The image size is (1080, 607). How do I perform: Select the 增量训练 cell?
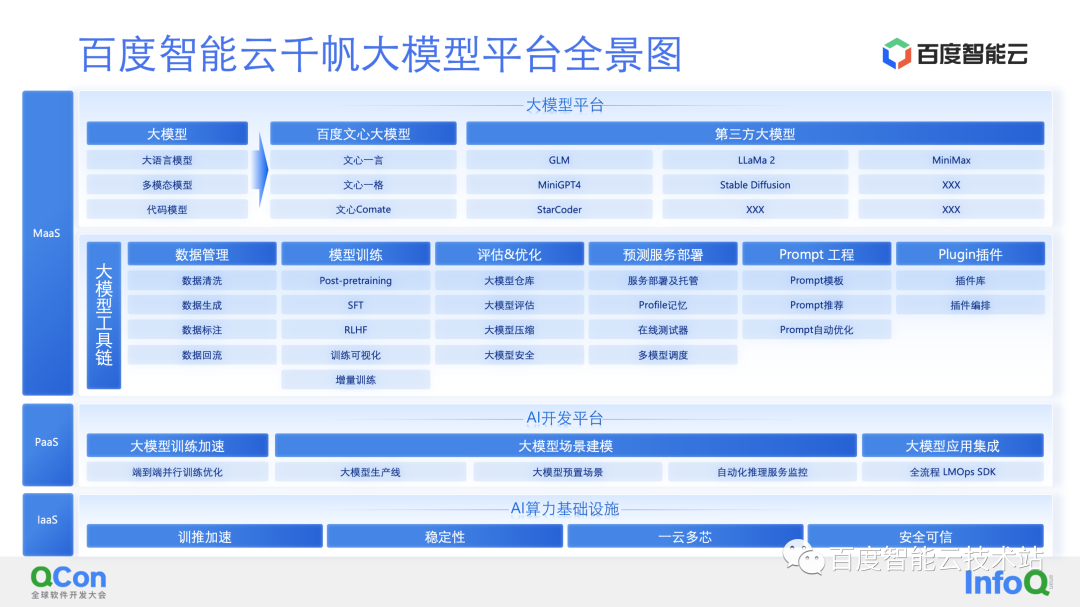[x=355, y=380]
